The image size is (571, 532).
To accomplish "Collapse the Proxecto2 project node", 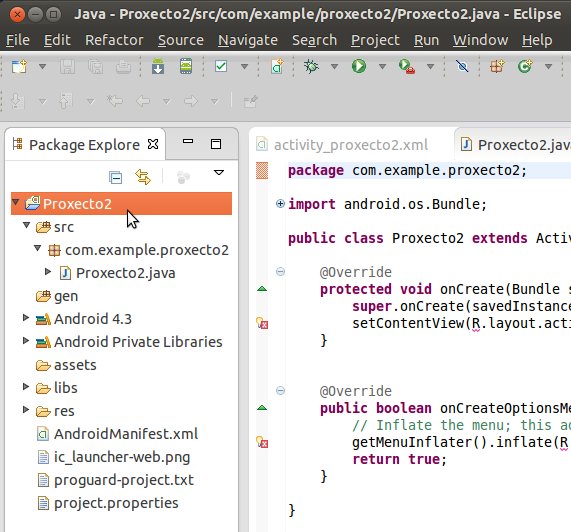I will [x=16, y=202].
